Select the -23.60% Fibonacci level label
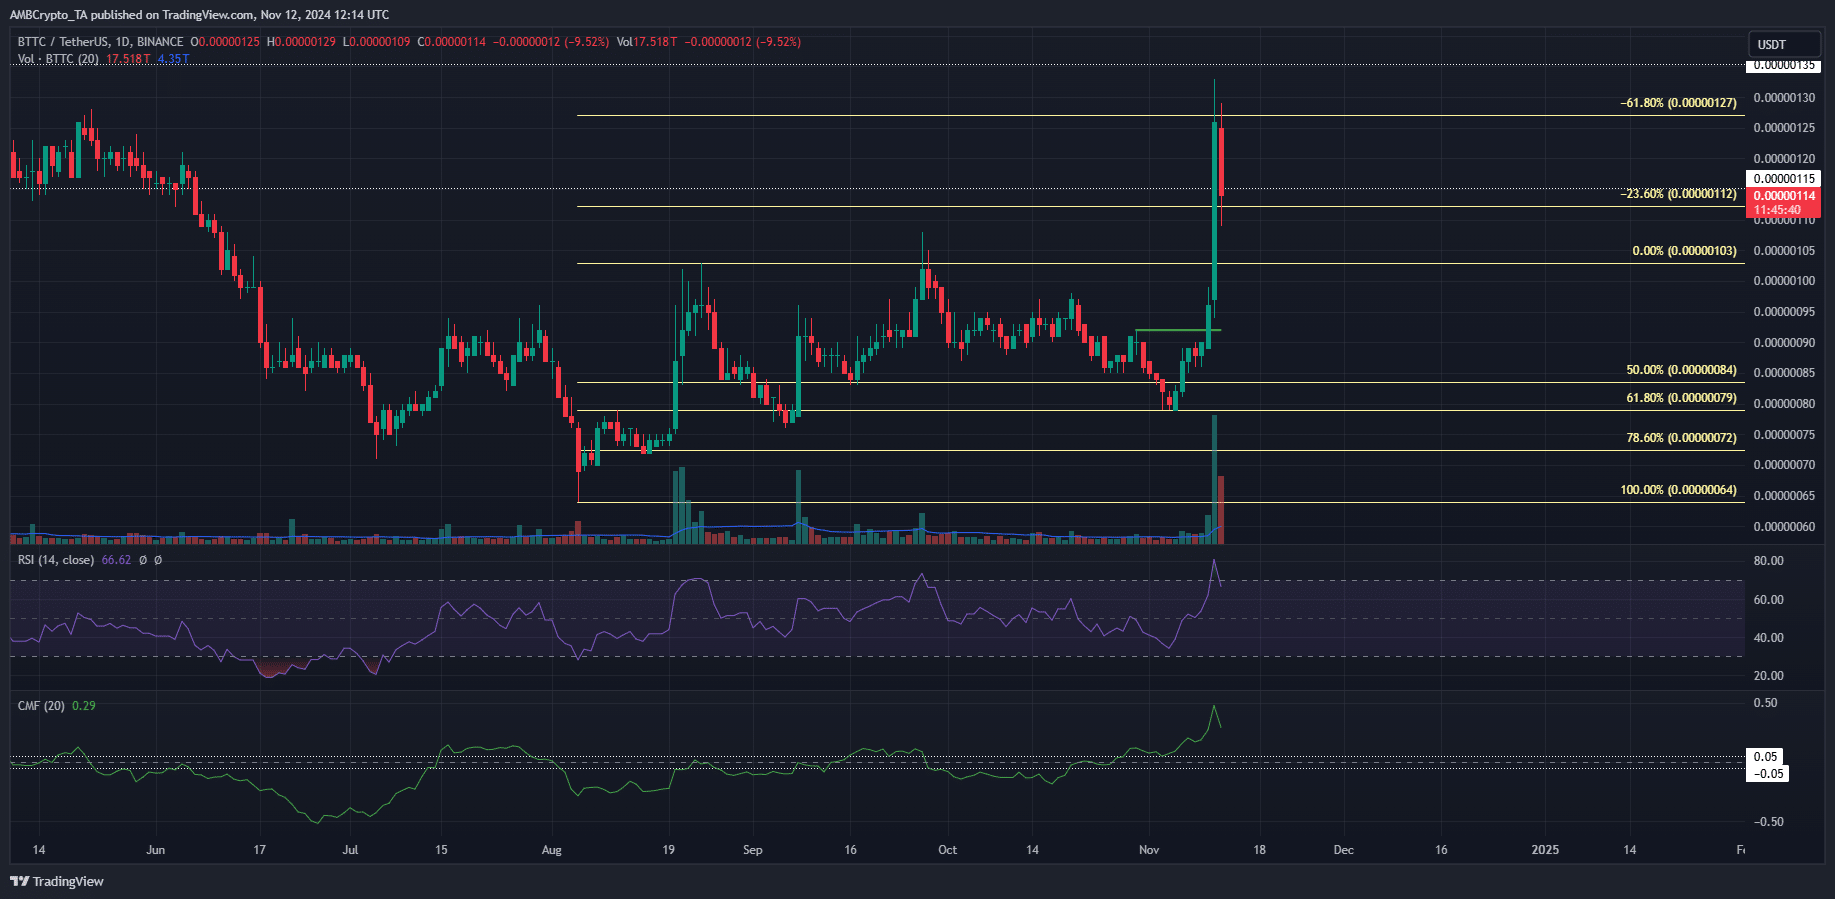The width and height of the screenshot is (1835, 899). point(1677,194)
